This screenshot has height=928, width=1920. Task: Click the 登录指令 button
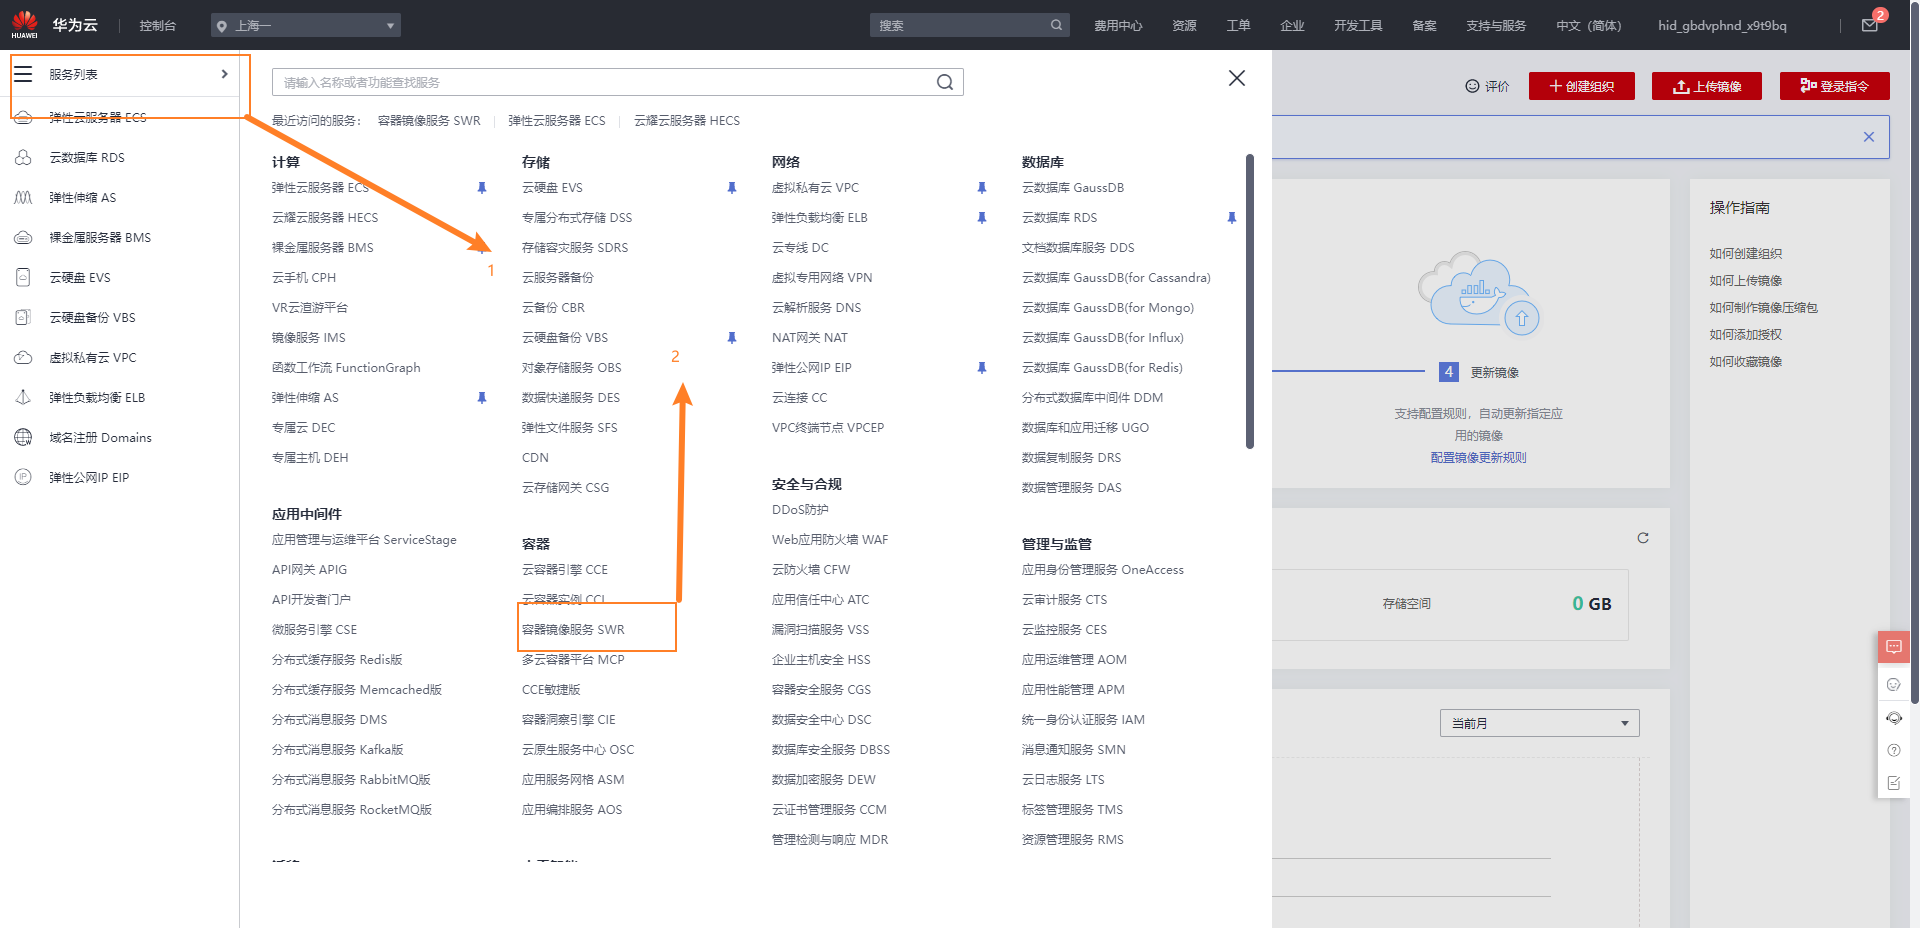coord(1835,86)
